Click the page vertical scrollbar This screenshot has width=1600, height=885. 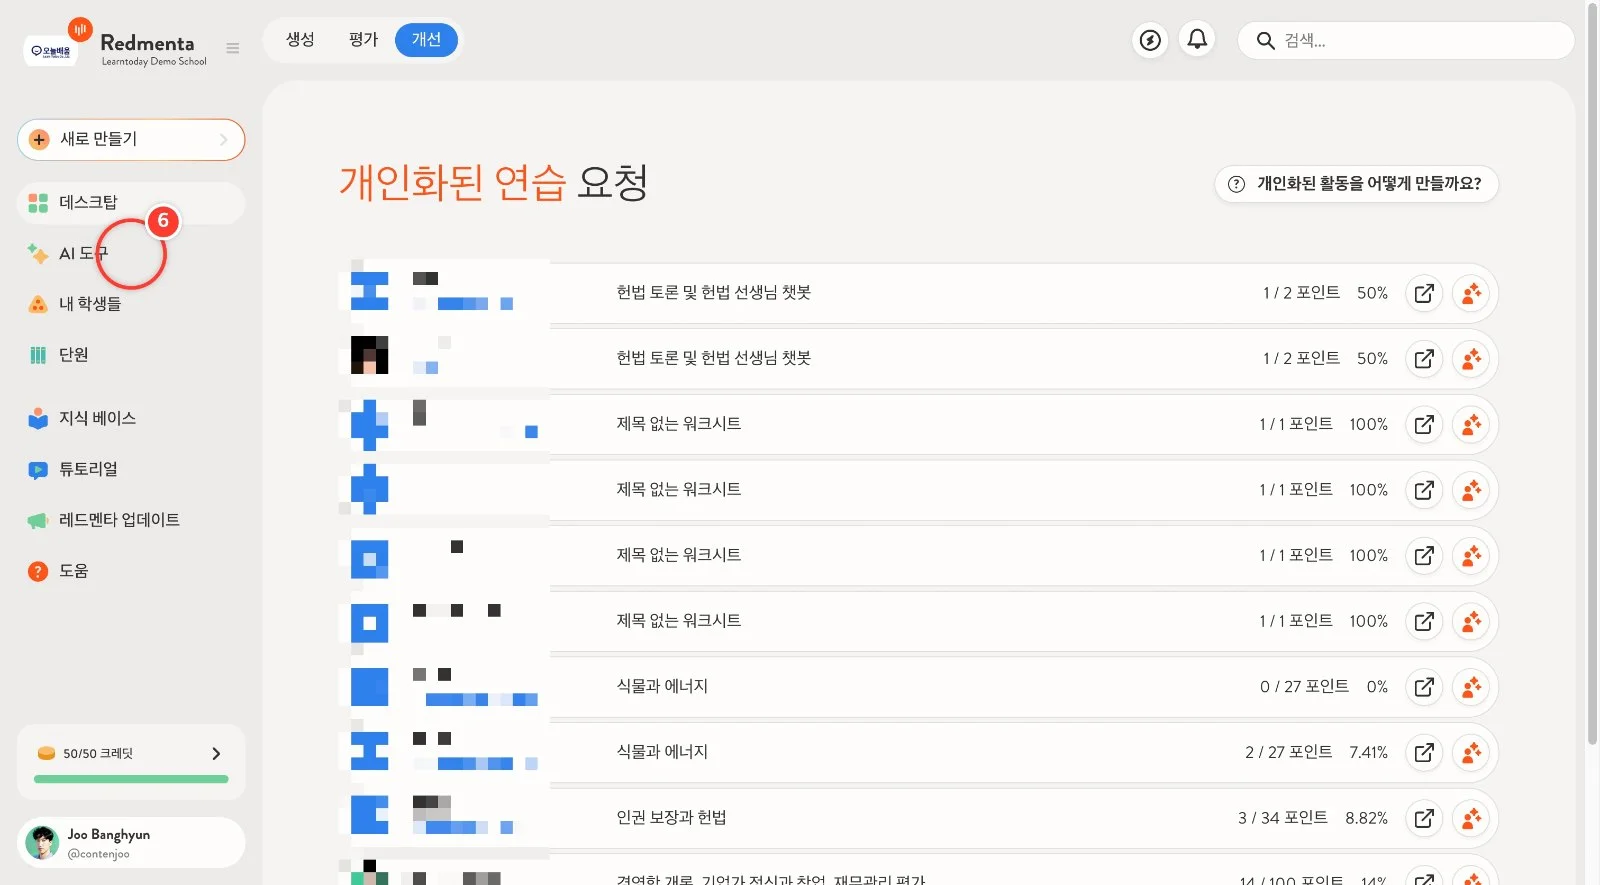(1593, 375)
